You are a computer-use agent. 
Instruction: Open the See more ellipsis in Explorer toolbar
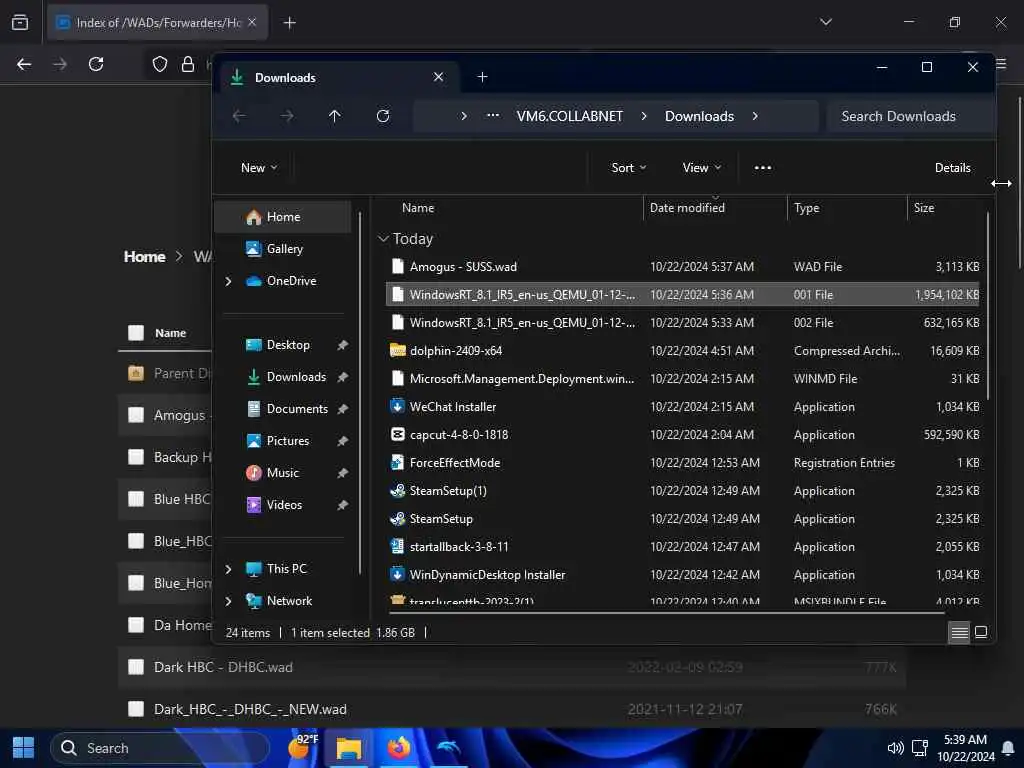[x=762, y=168]
